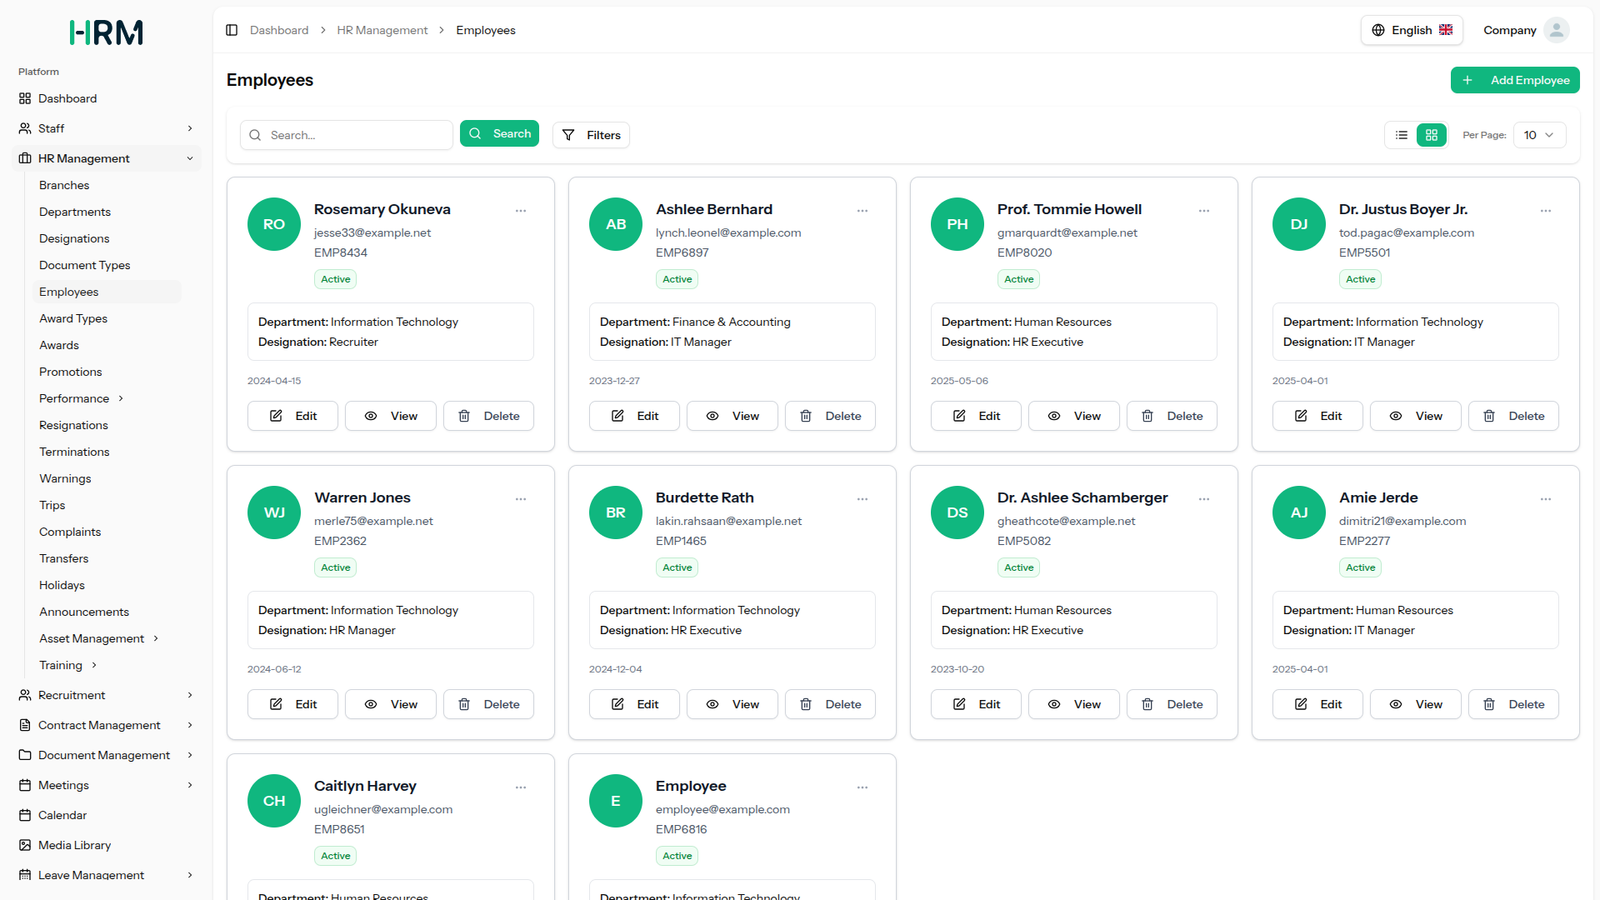Click the Dashboard breadcrumb link
This screenshot has width=1600, height=900.
click(279, 30)
